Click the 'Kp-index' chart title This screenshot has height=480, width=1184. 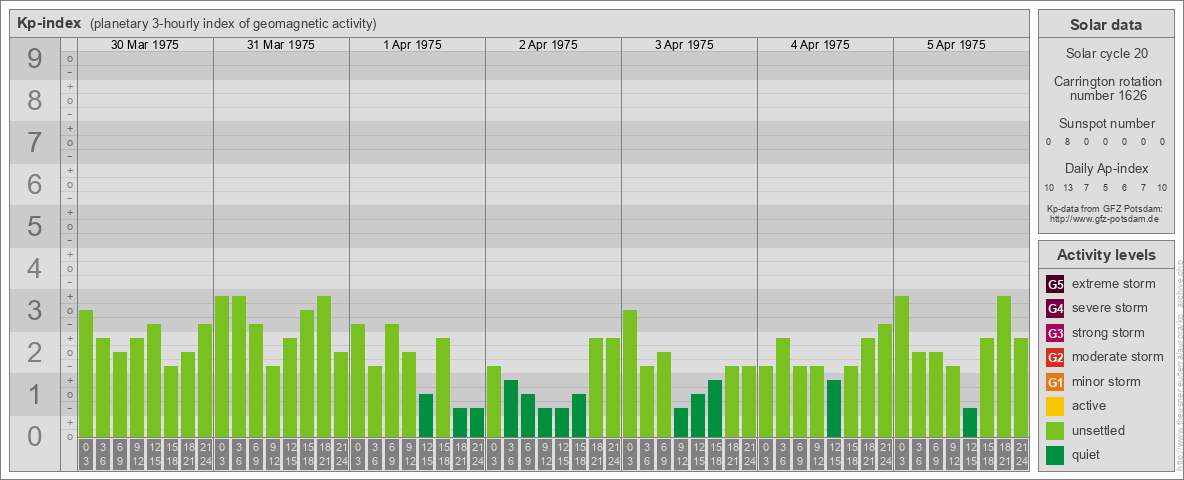49,23
